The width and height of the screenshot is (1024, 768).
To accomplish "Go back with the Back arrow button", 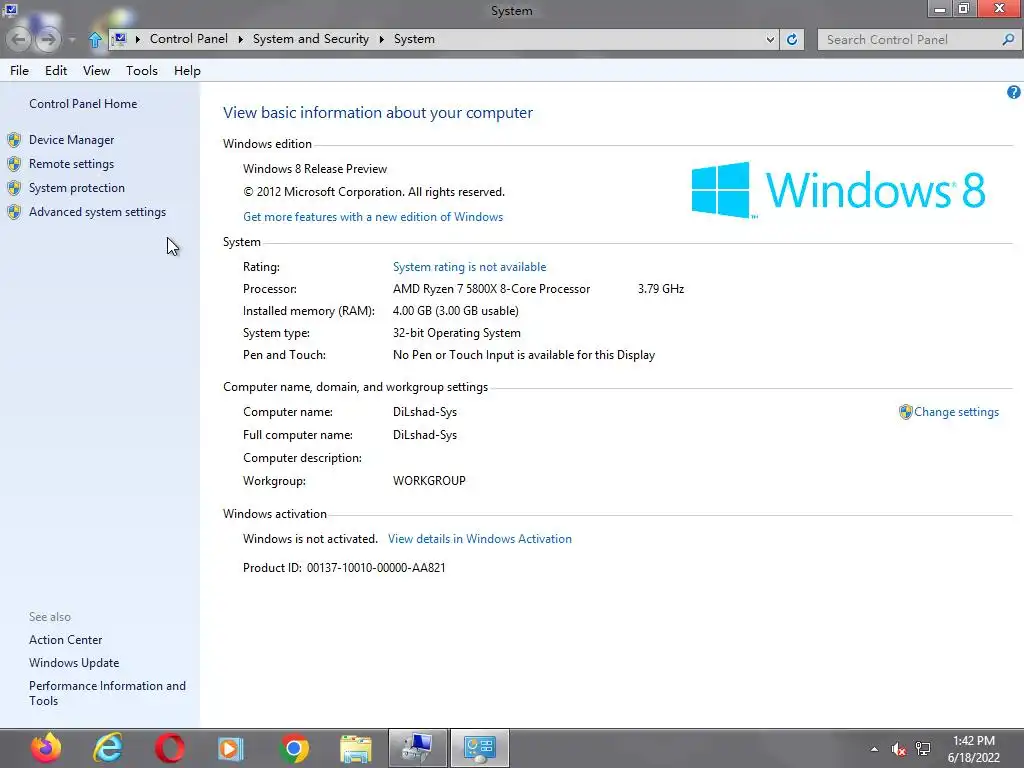I will (x=18, y=40).
